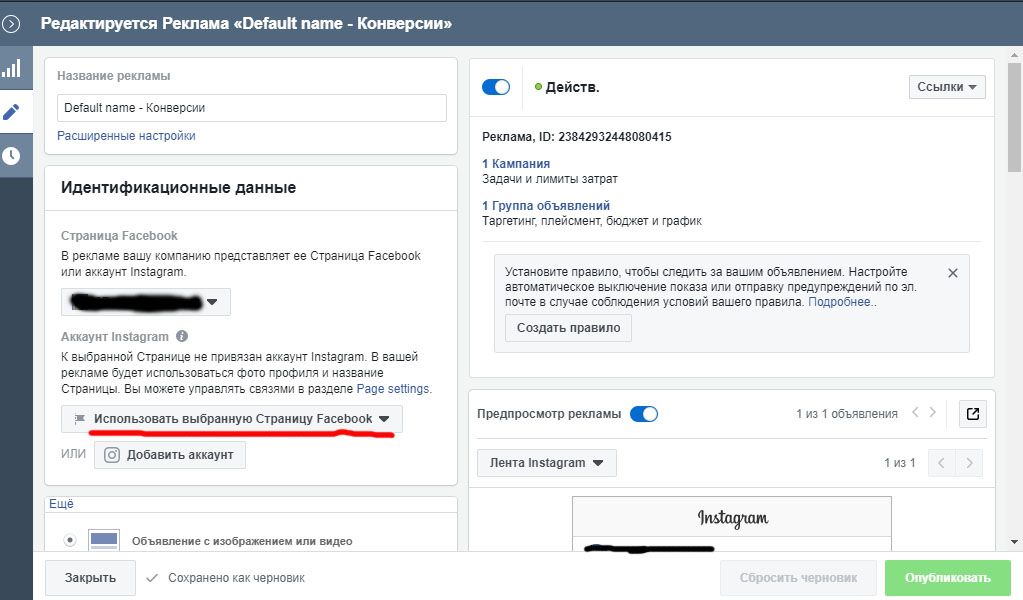Open the 1 Группа объявлений link
The width and height of the screenshot is (1023, 600).
[546, 205]
